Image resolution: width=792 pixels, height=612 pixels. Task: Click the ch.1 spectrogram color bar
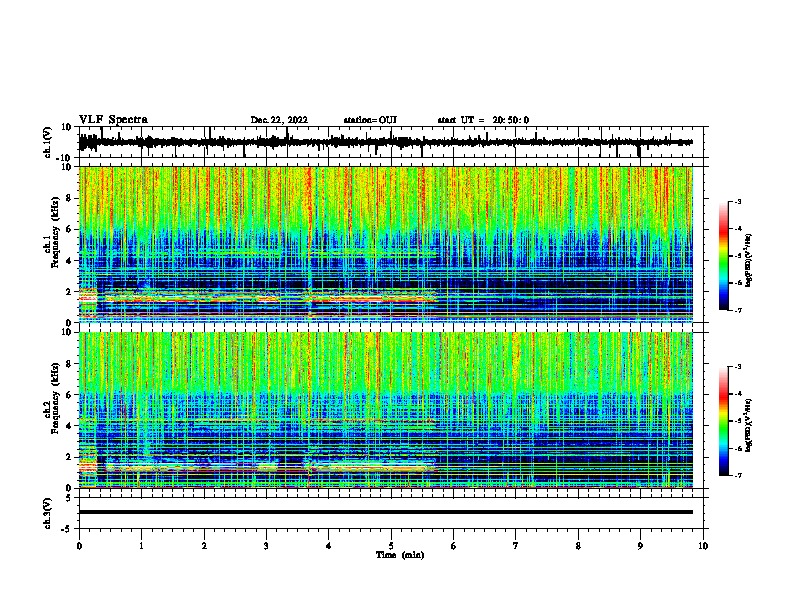tap(723, 256)
